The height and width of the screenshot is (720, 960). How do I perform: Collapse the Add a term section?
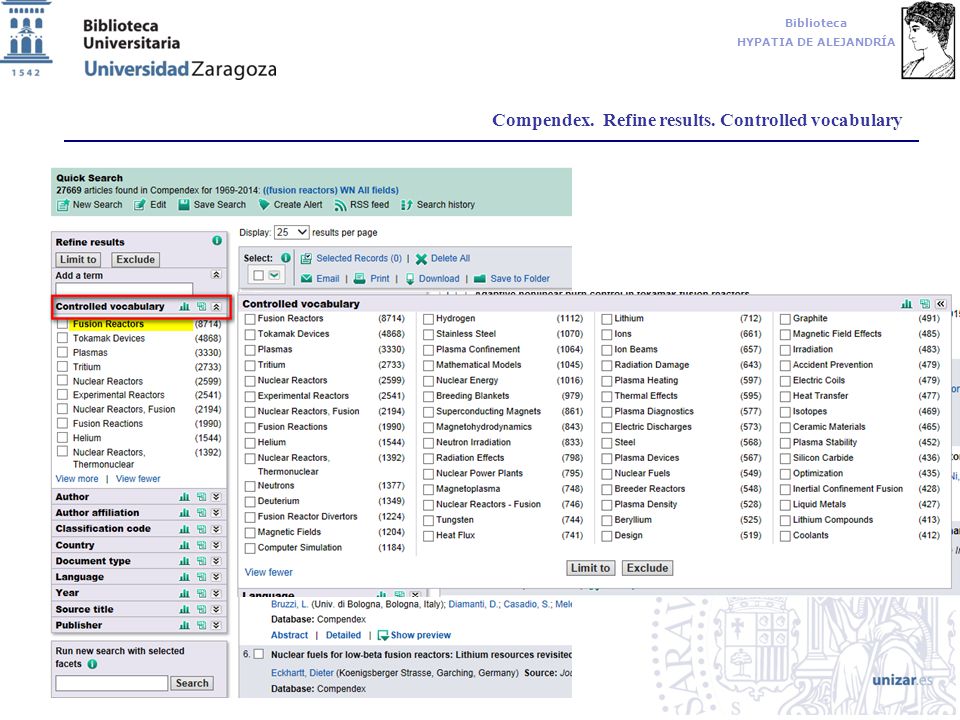pyautogui.click(x=216, y=275)
